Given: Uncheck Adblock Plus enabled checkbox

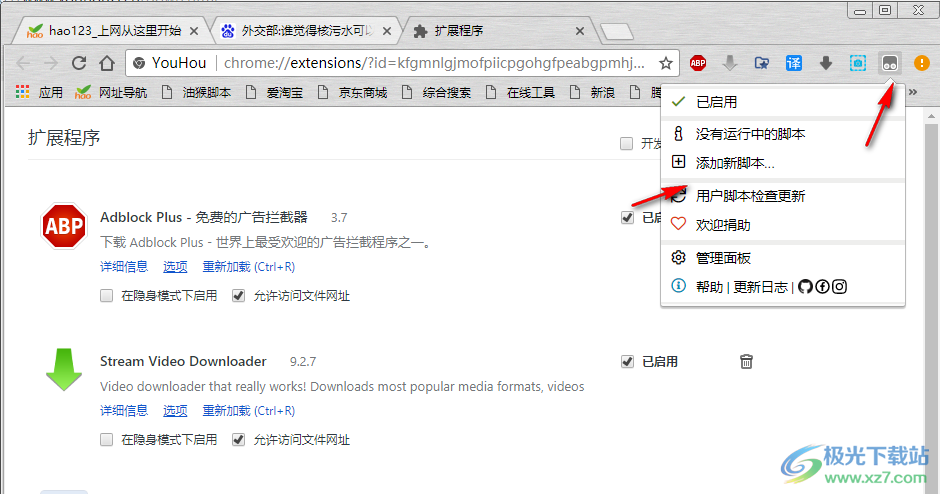Looking at the screenshot, I should [x=627, y=217].
